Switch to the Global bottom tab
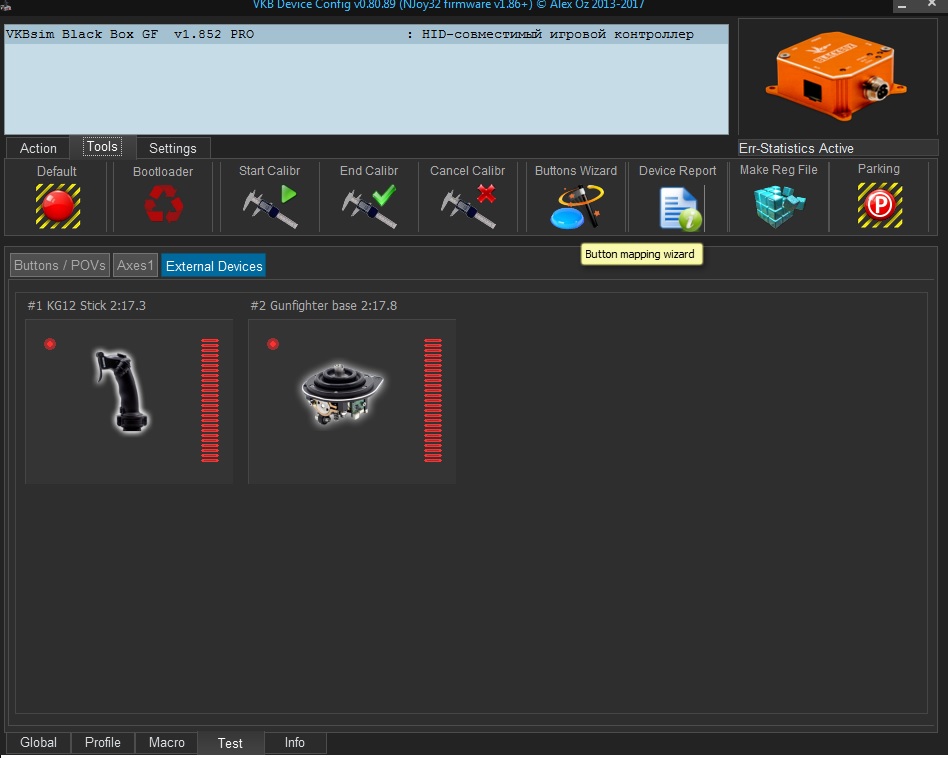The height and width of the screenshot is (758, 948). point(38,742)
